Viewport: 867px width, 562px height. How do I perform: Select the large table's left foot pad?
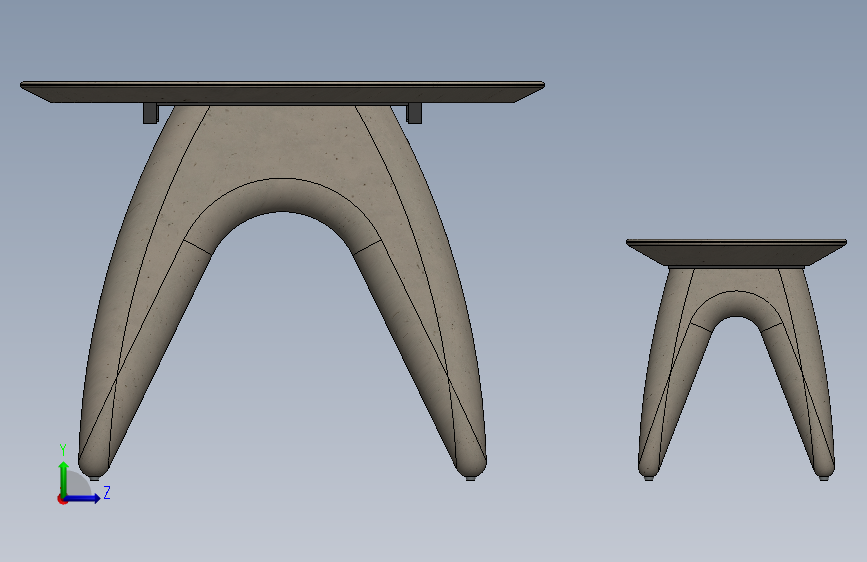point(95,478)
